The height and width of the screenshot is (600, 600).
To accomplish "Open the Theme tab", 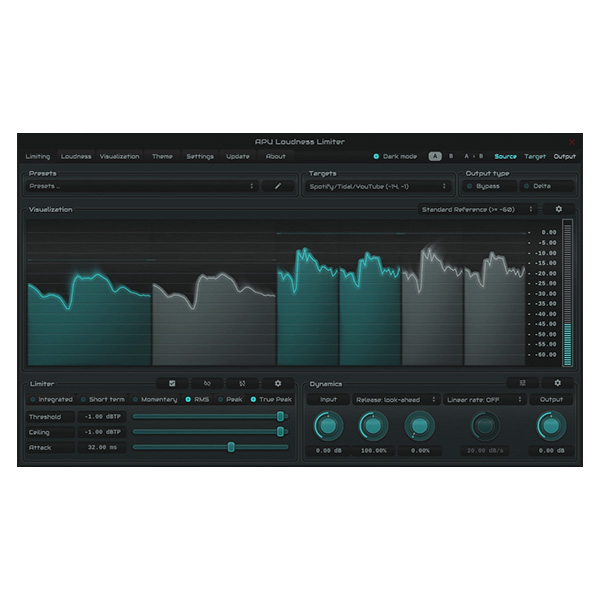I will (x=162, y=157).
